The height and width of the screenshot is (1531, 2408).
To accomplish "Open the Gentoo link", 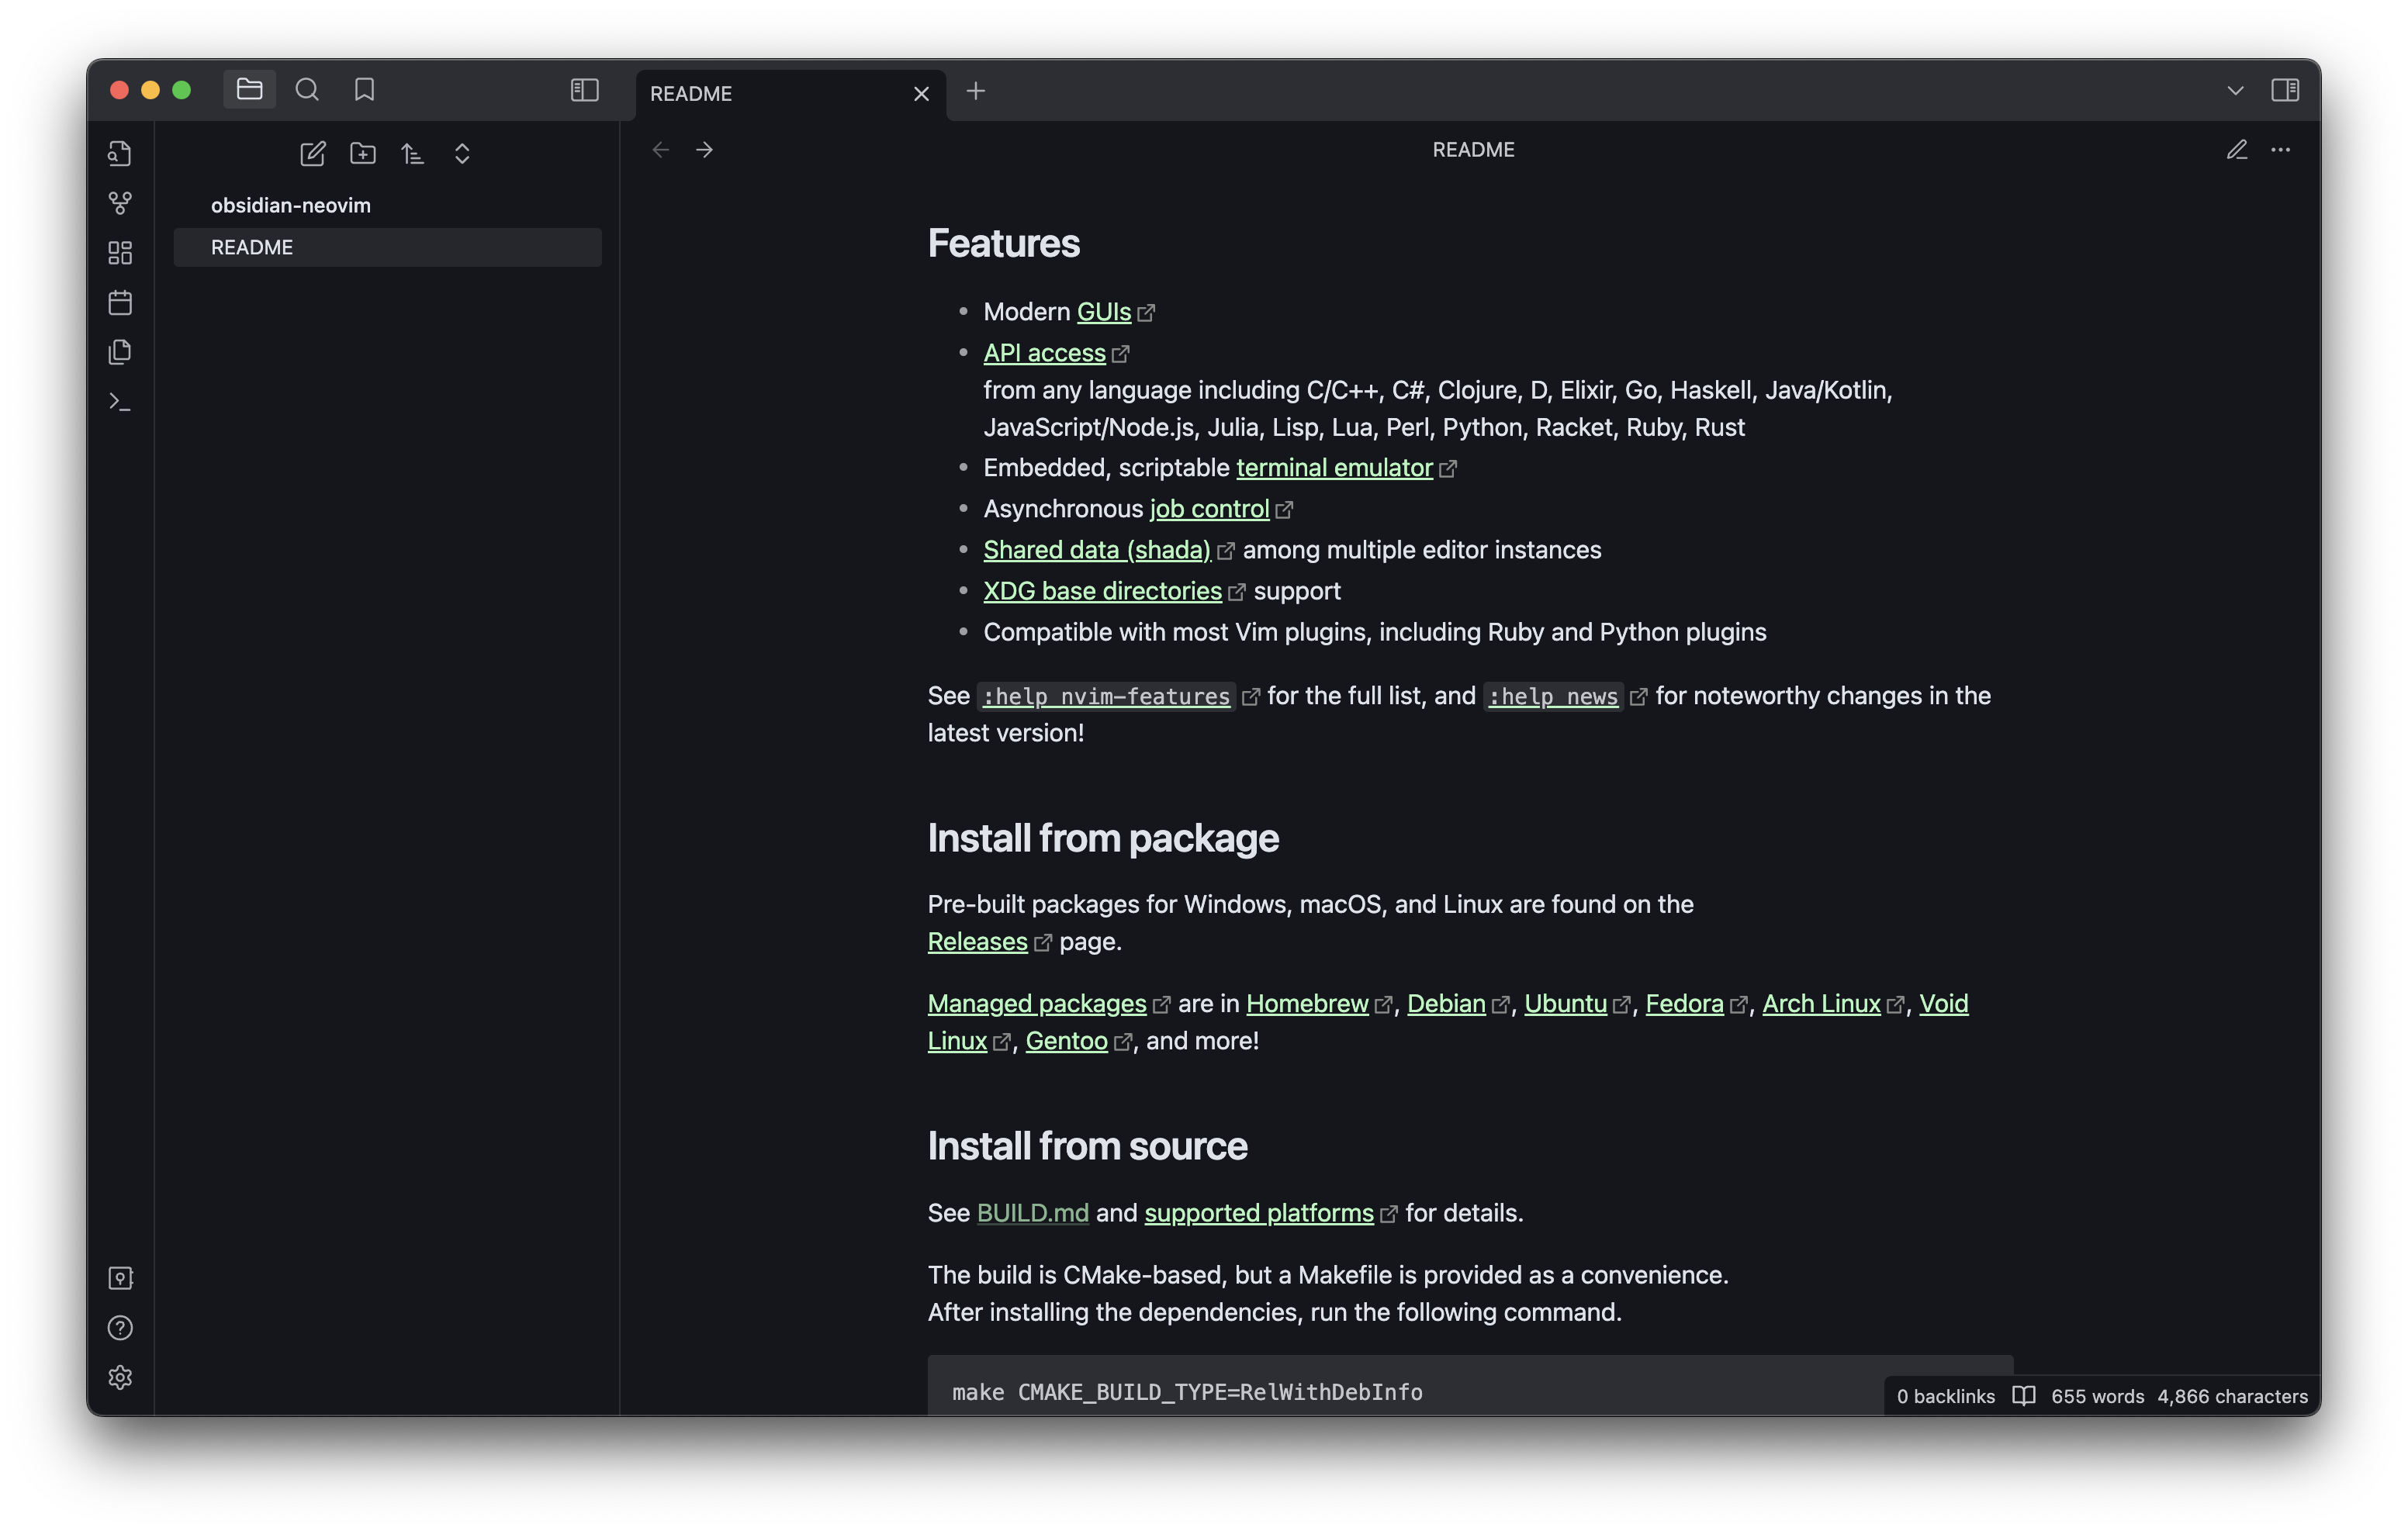I will [x=1066, y=1041].
